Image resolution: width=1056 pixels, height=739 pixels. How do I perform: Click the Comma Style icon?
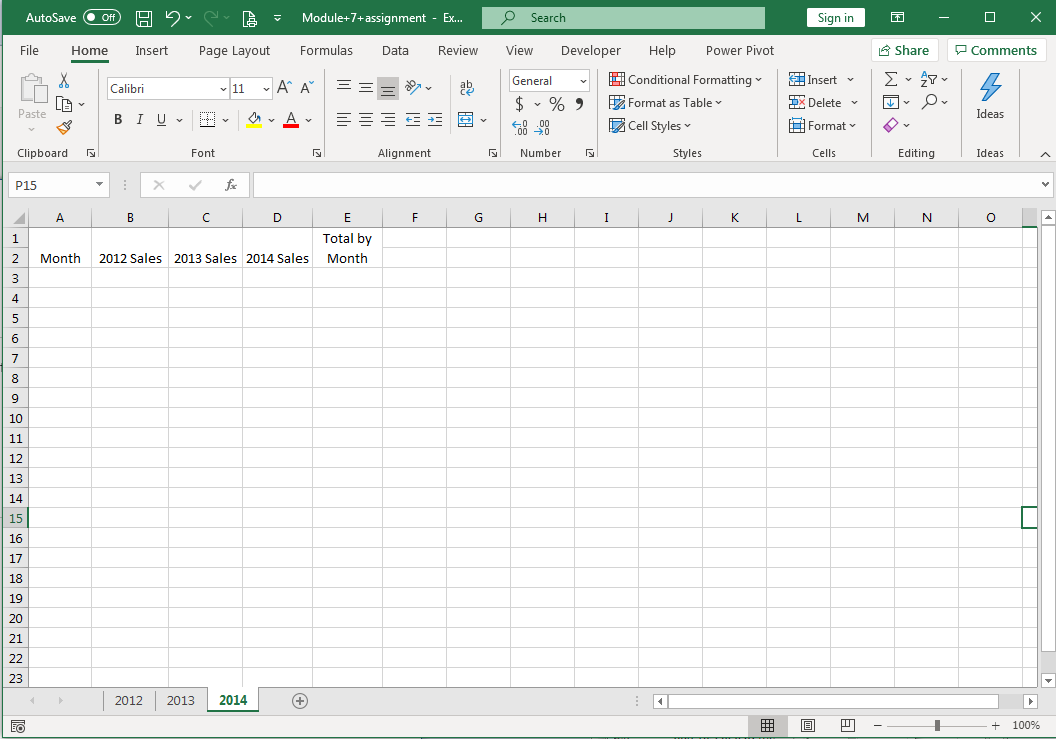[581, 103]
